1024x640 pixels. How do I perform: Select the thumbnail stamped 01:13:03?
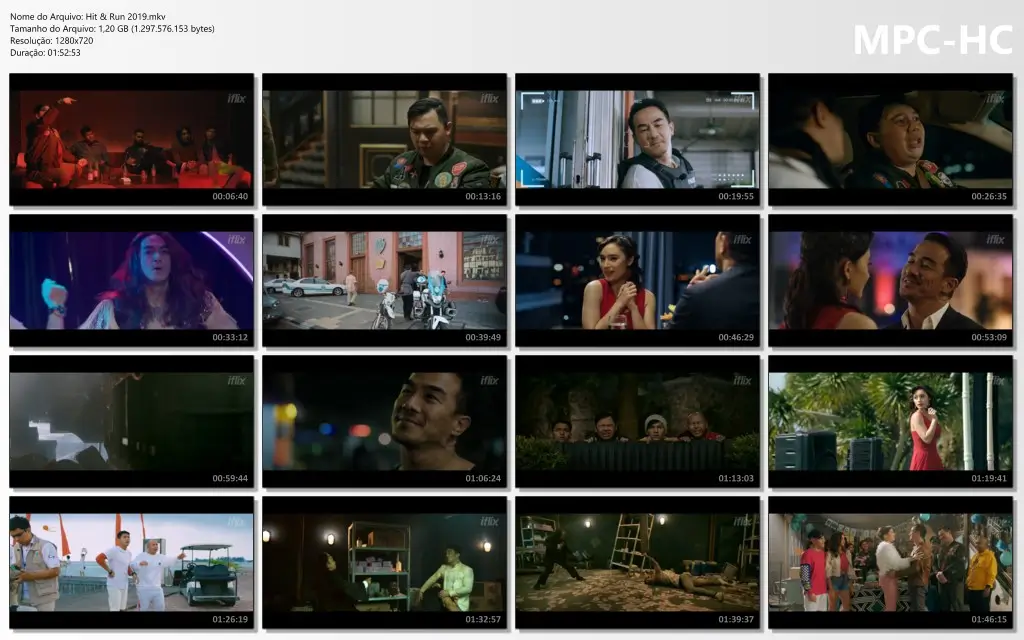637,421
